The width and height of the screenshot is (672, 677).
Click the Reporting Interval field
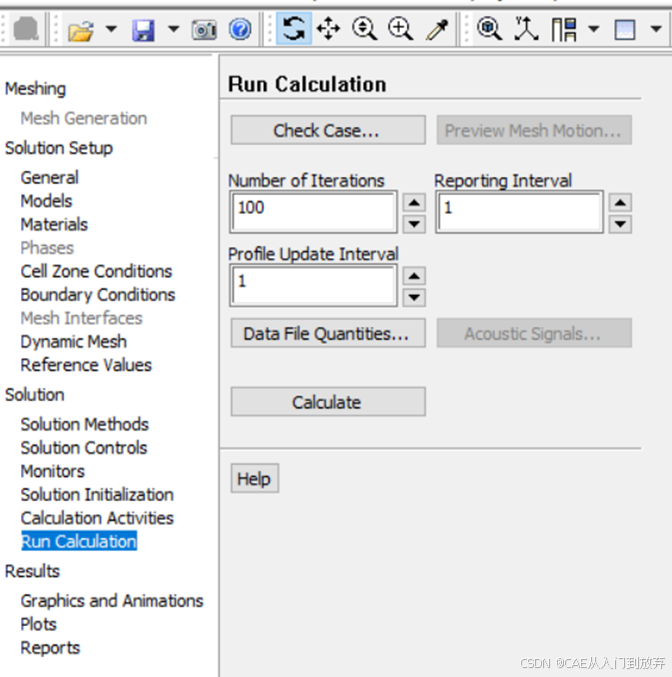click(x=520, y=212)
